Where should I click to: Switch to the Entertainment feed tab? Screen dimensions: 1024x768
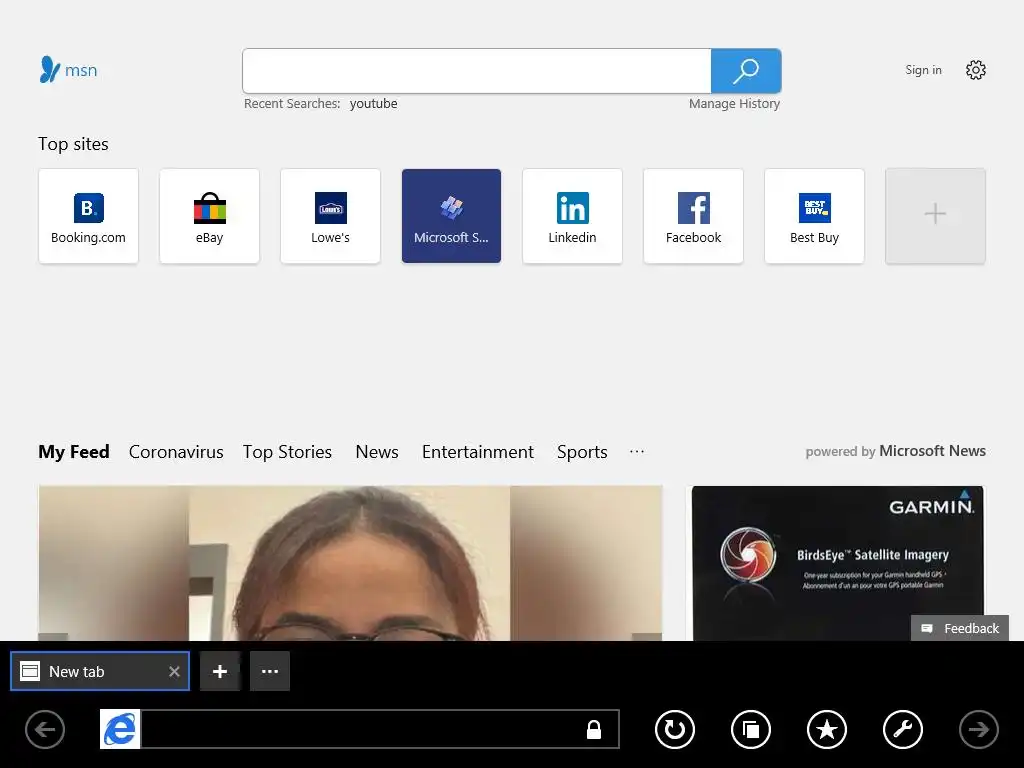478,452
